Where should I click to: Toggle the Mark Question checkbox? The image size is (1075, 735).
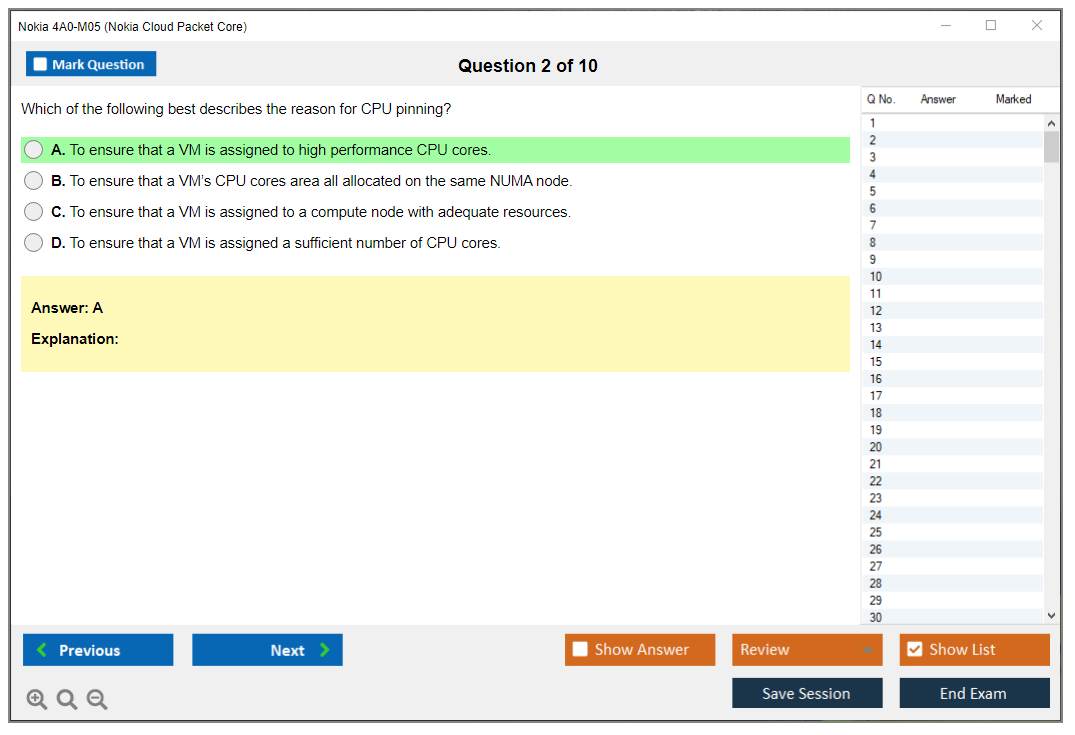click(41, 64)
